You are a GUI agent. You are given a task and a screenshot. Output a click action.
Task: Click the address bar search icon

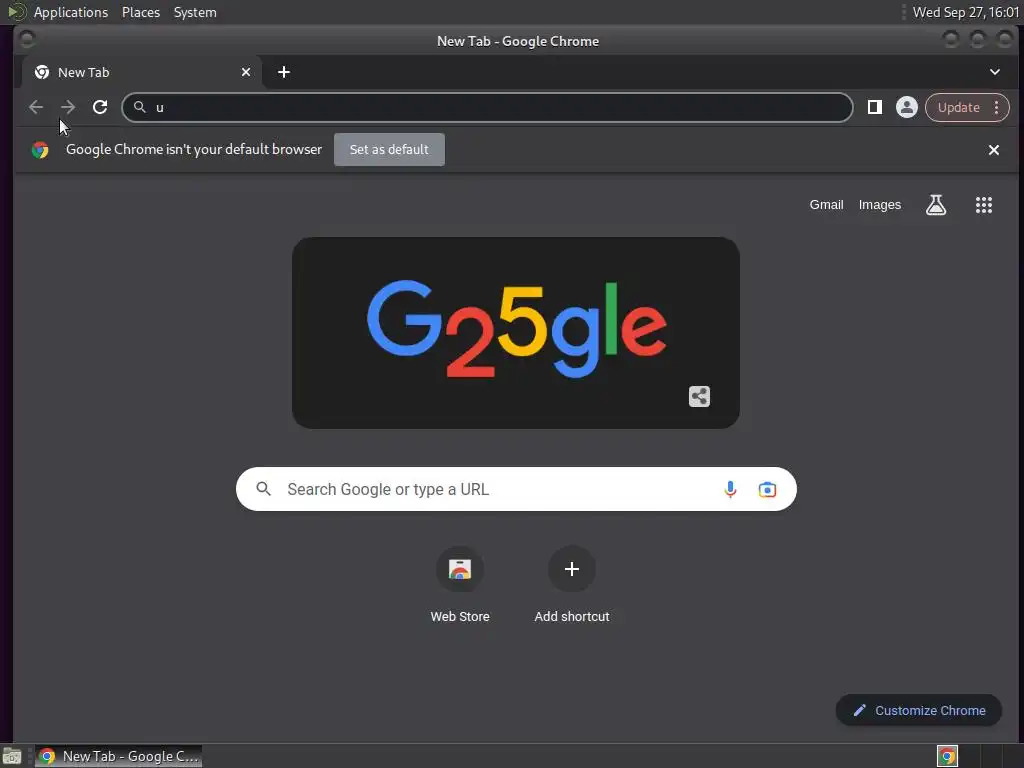pos(139,107)
